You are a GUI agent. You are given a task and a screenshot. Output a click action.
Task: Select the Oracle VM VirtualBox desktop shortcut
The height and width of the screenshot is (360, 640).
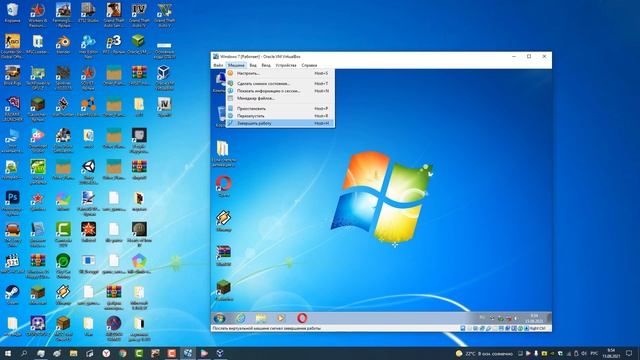click(x=164, y=78)
